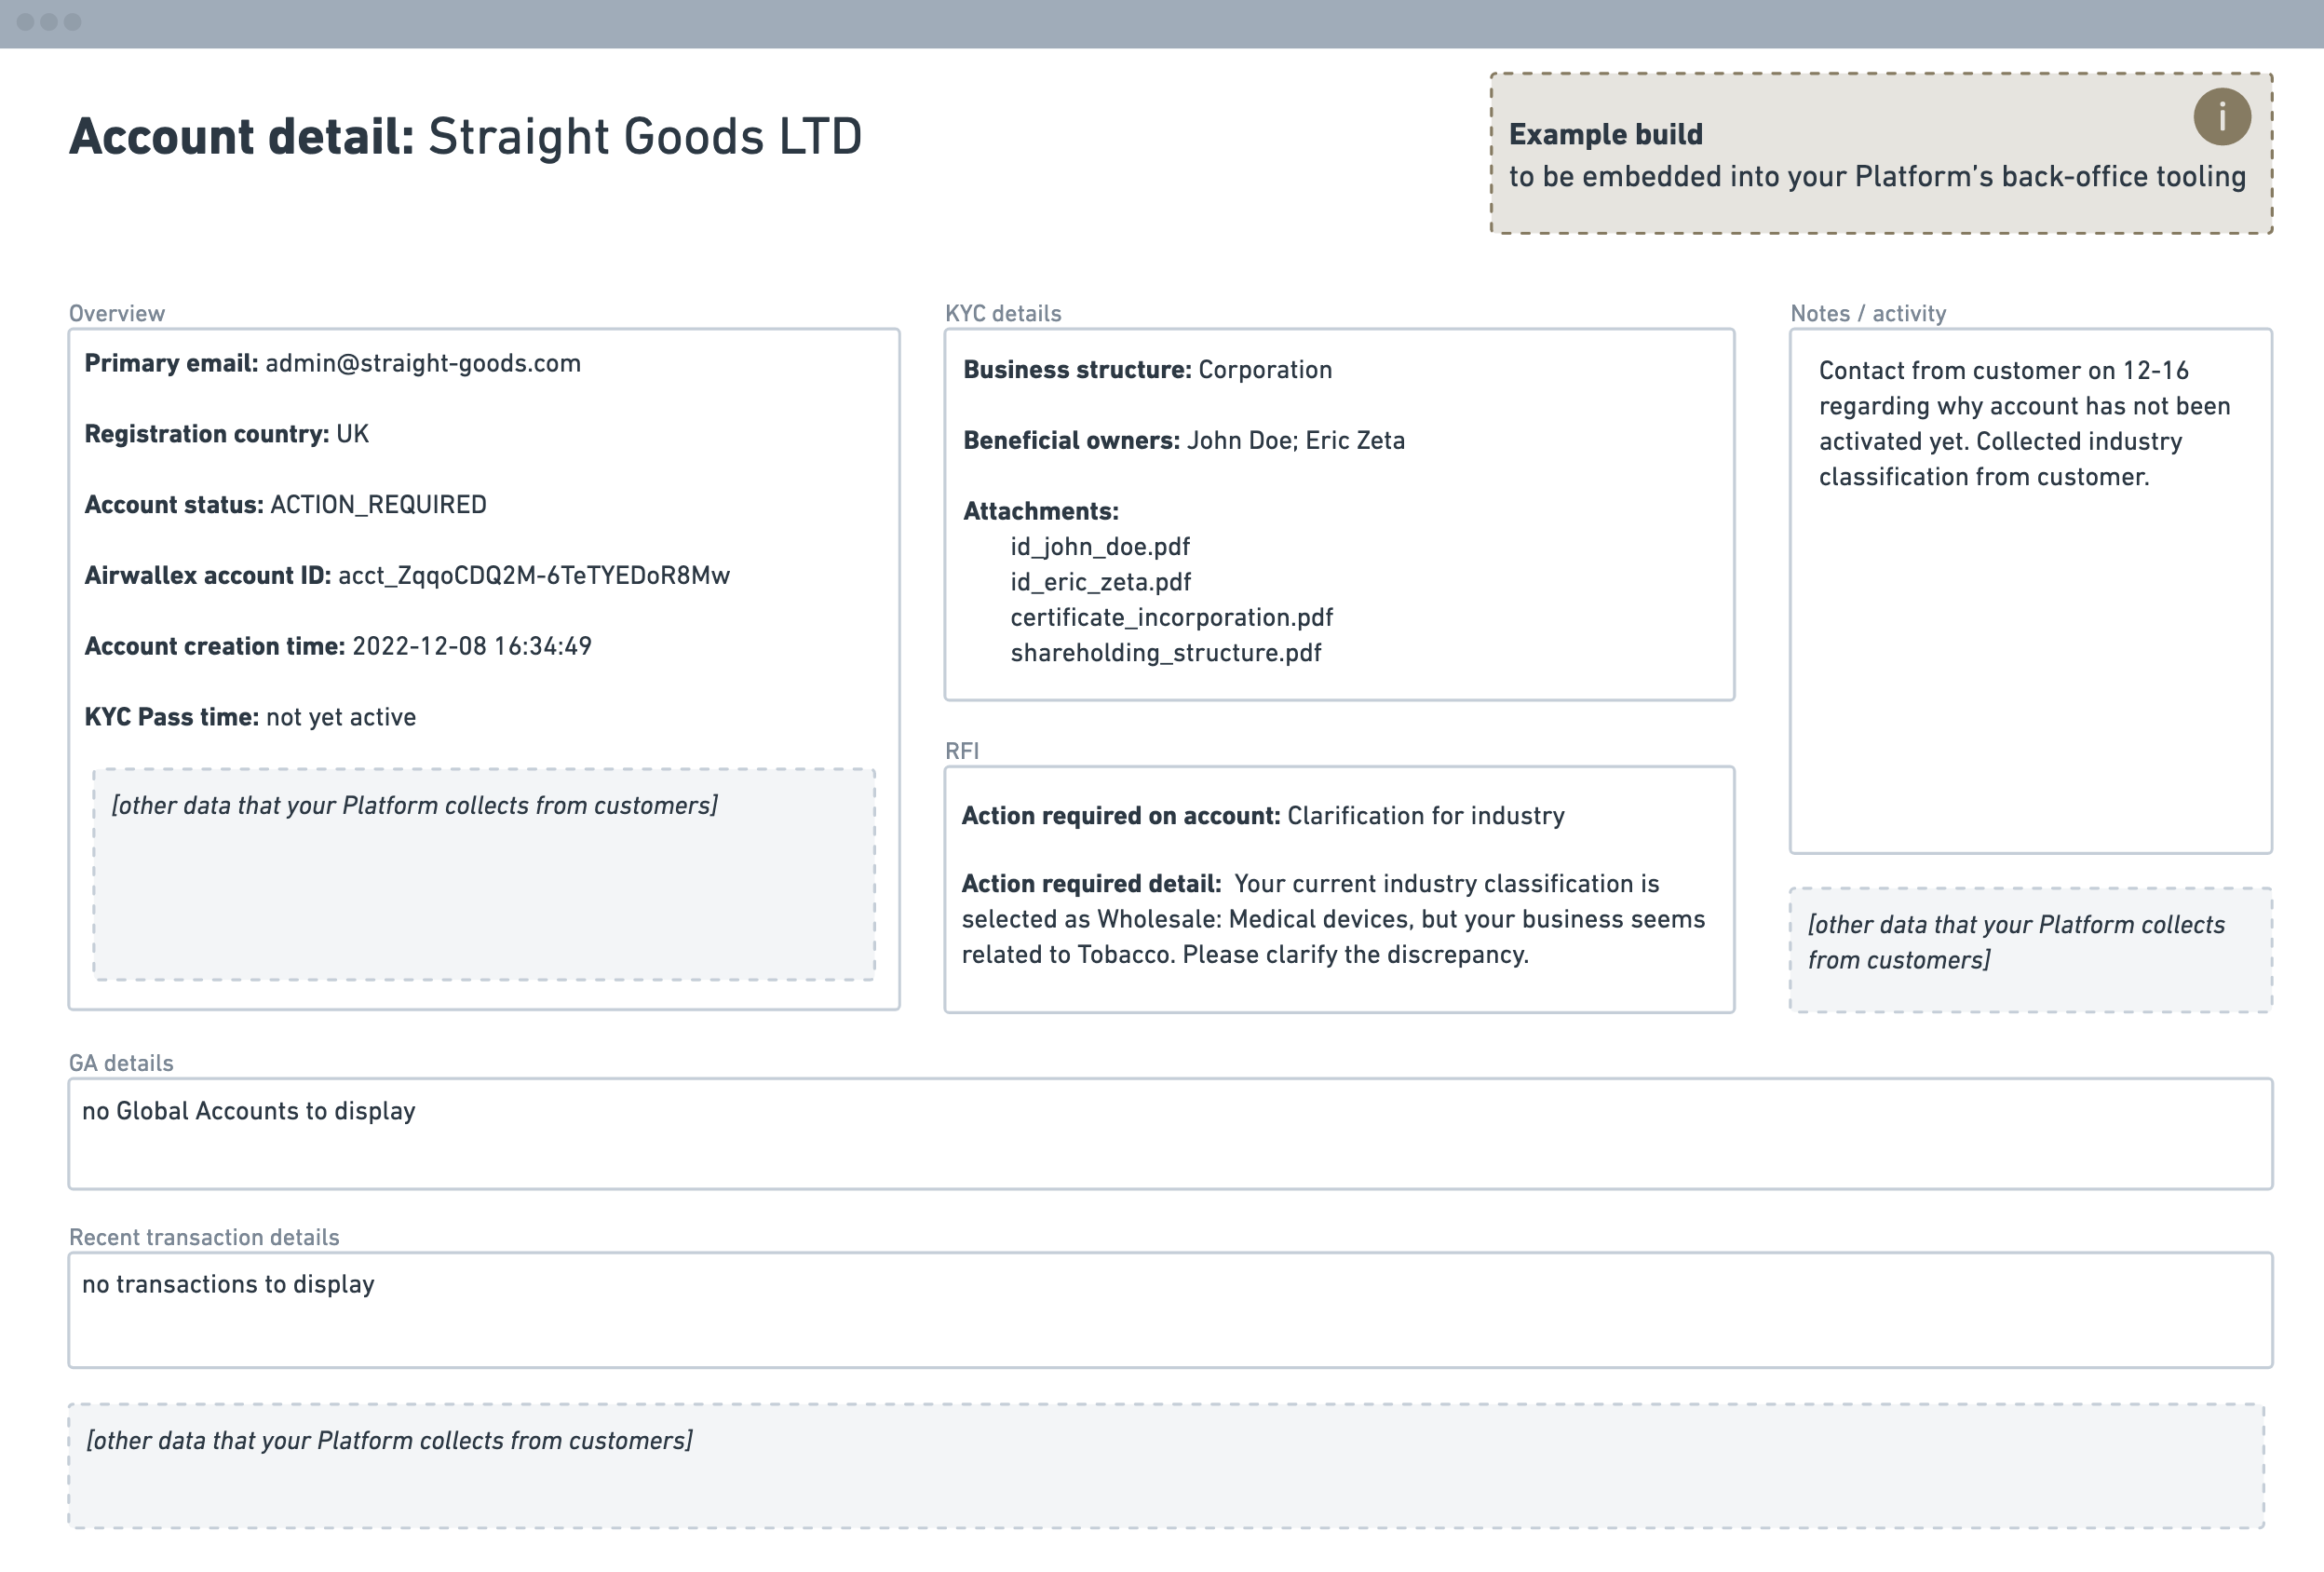2324x1572 pixels.
Task: Click the bottom full-width placeholder box
Action: click(1165, 1466)
